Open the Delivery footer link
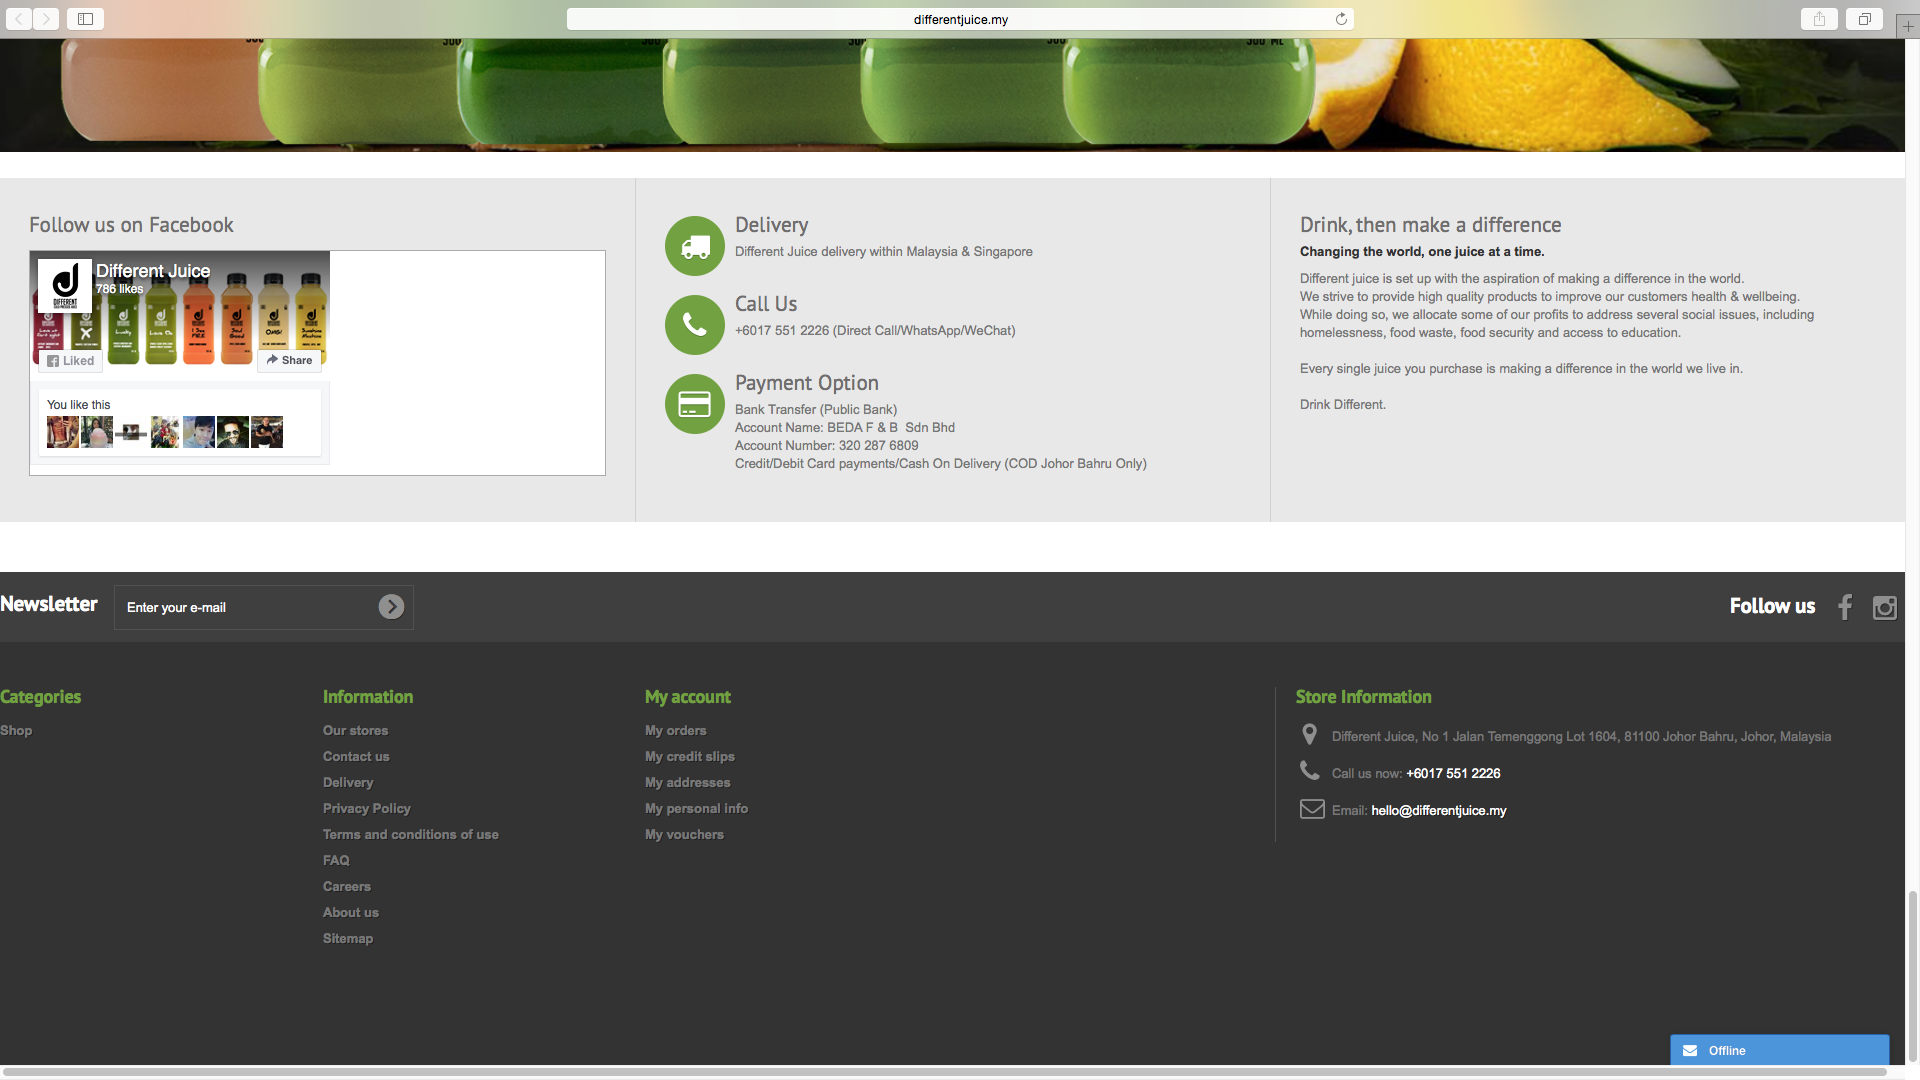1920x1080 pixels. coord(348,782)
